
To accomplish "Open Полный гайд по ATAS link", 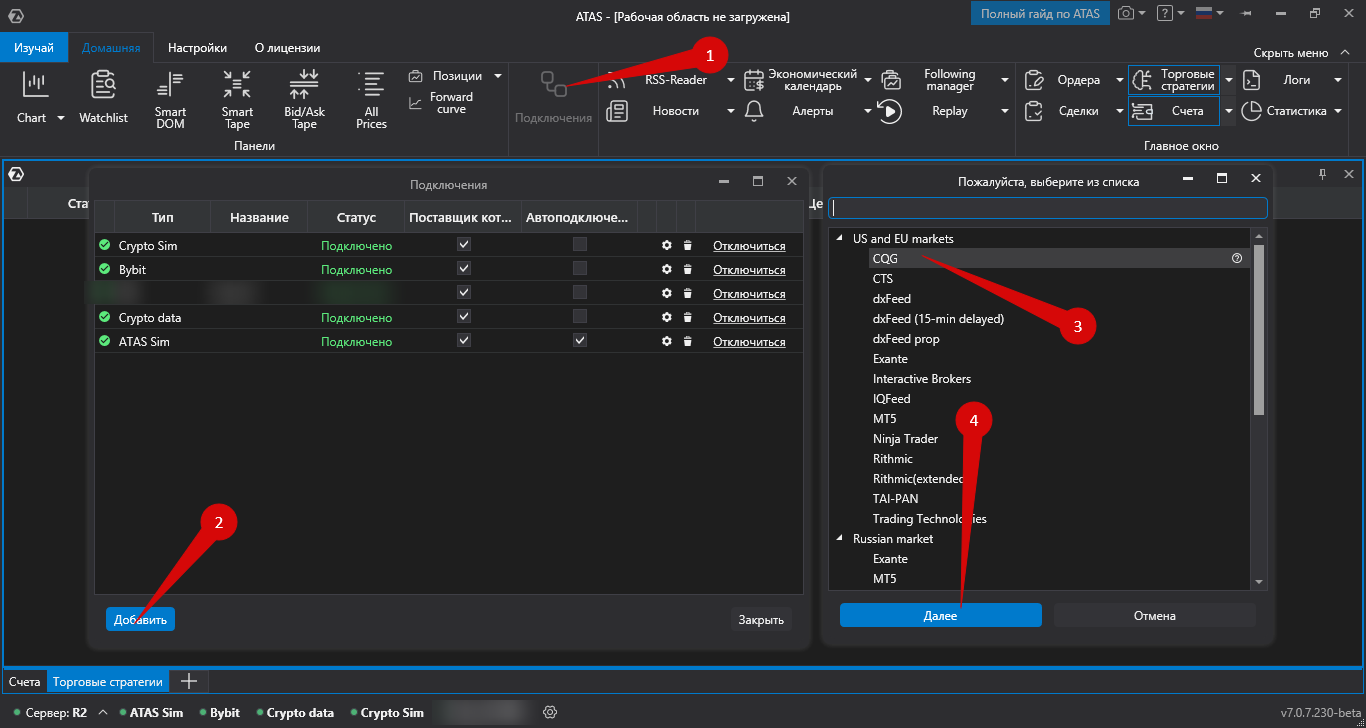I will click(1040, 14).
